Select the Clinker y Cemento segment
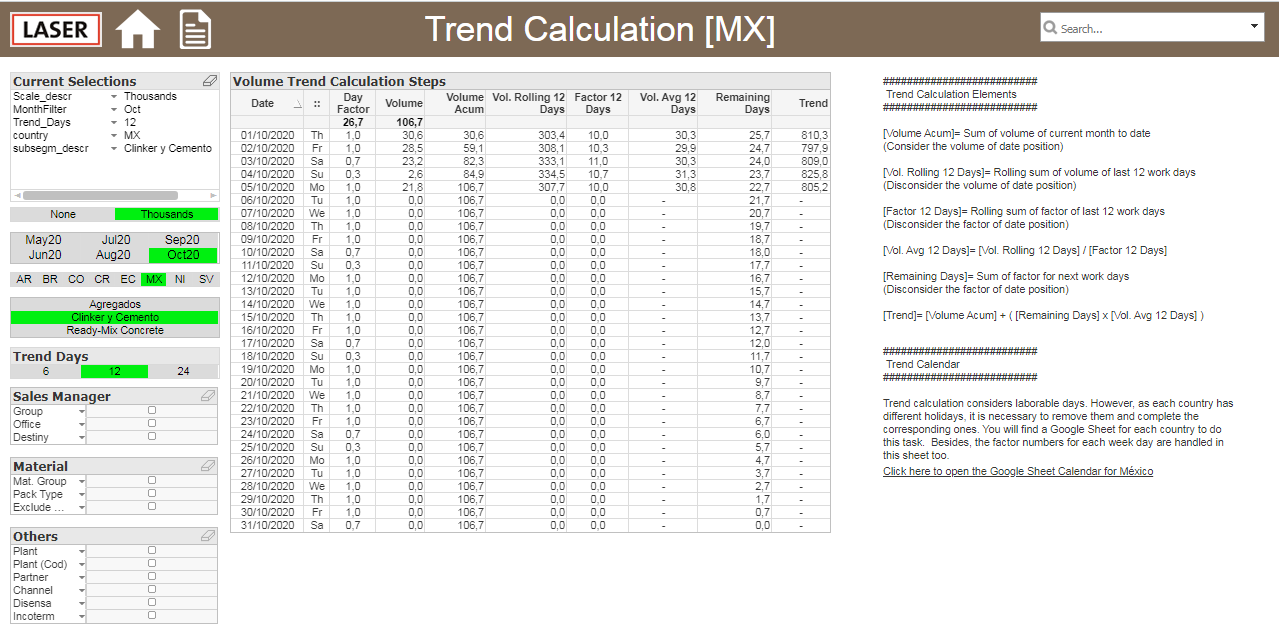Screen dimensions: 1279x632 (115, 317)
